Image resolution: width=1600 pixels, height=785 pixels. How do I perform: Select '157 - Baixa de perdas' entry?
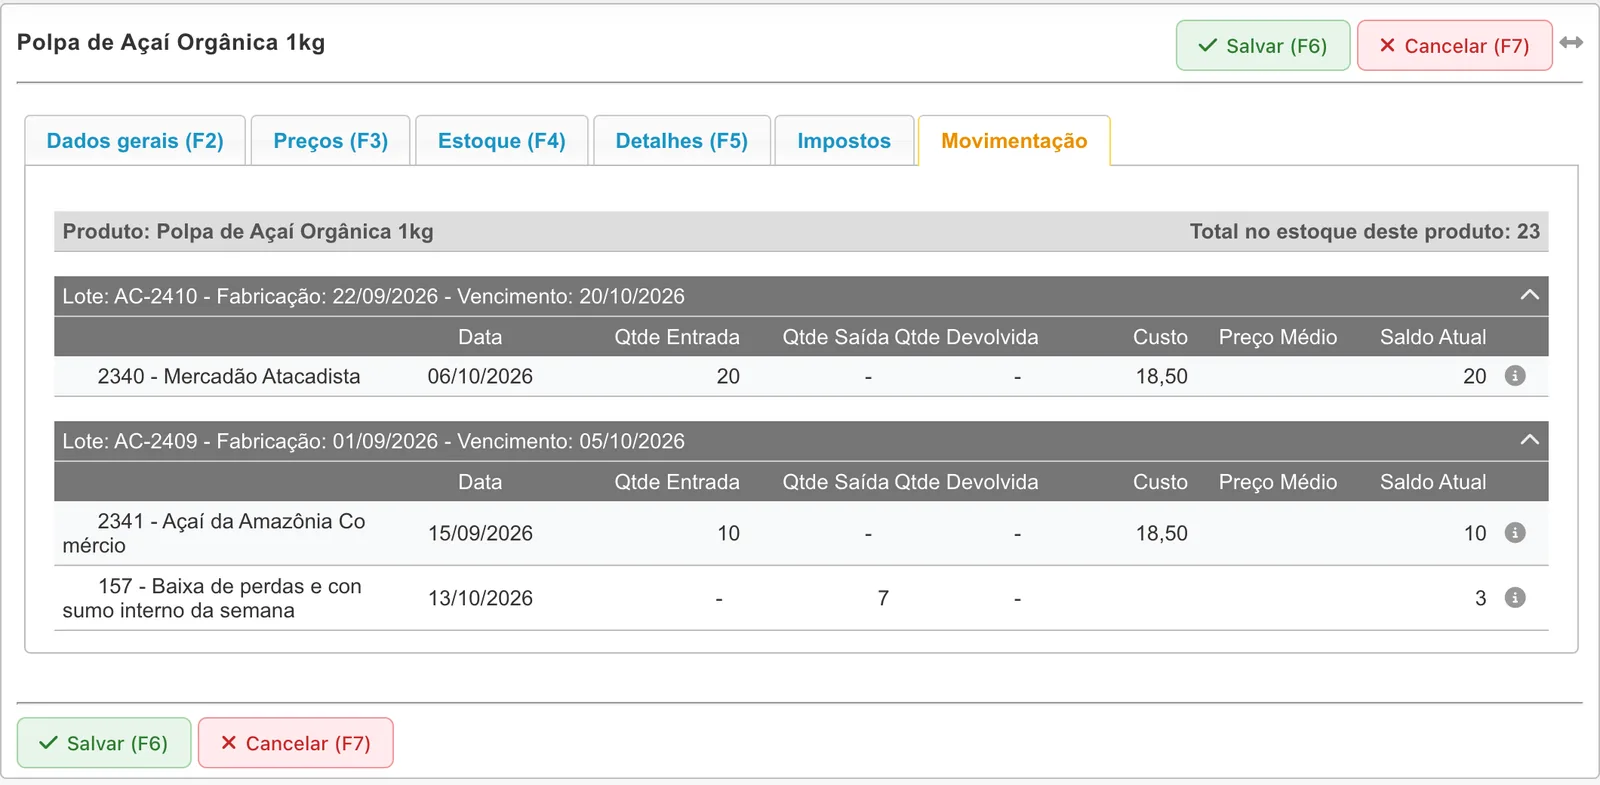212,598
